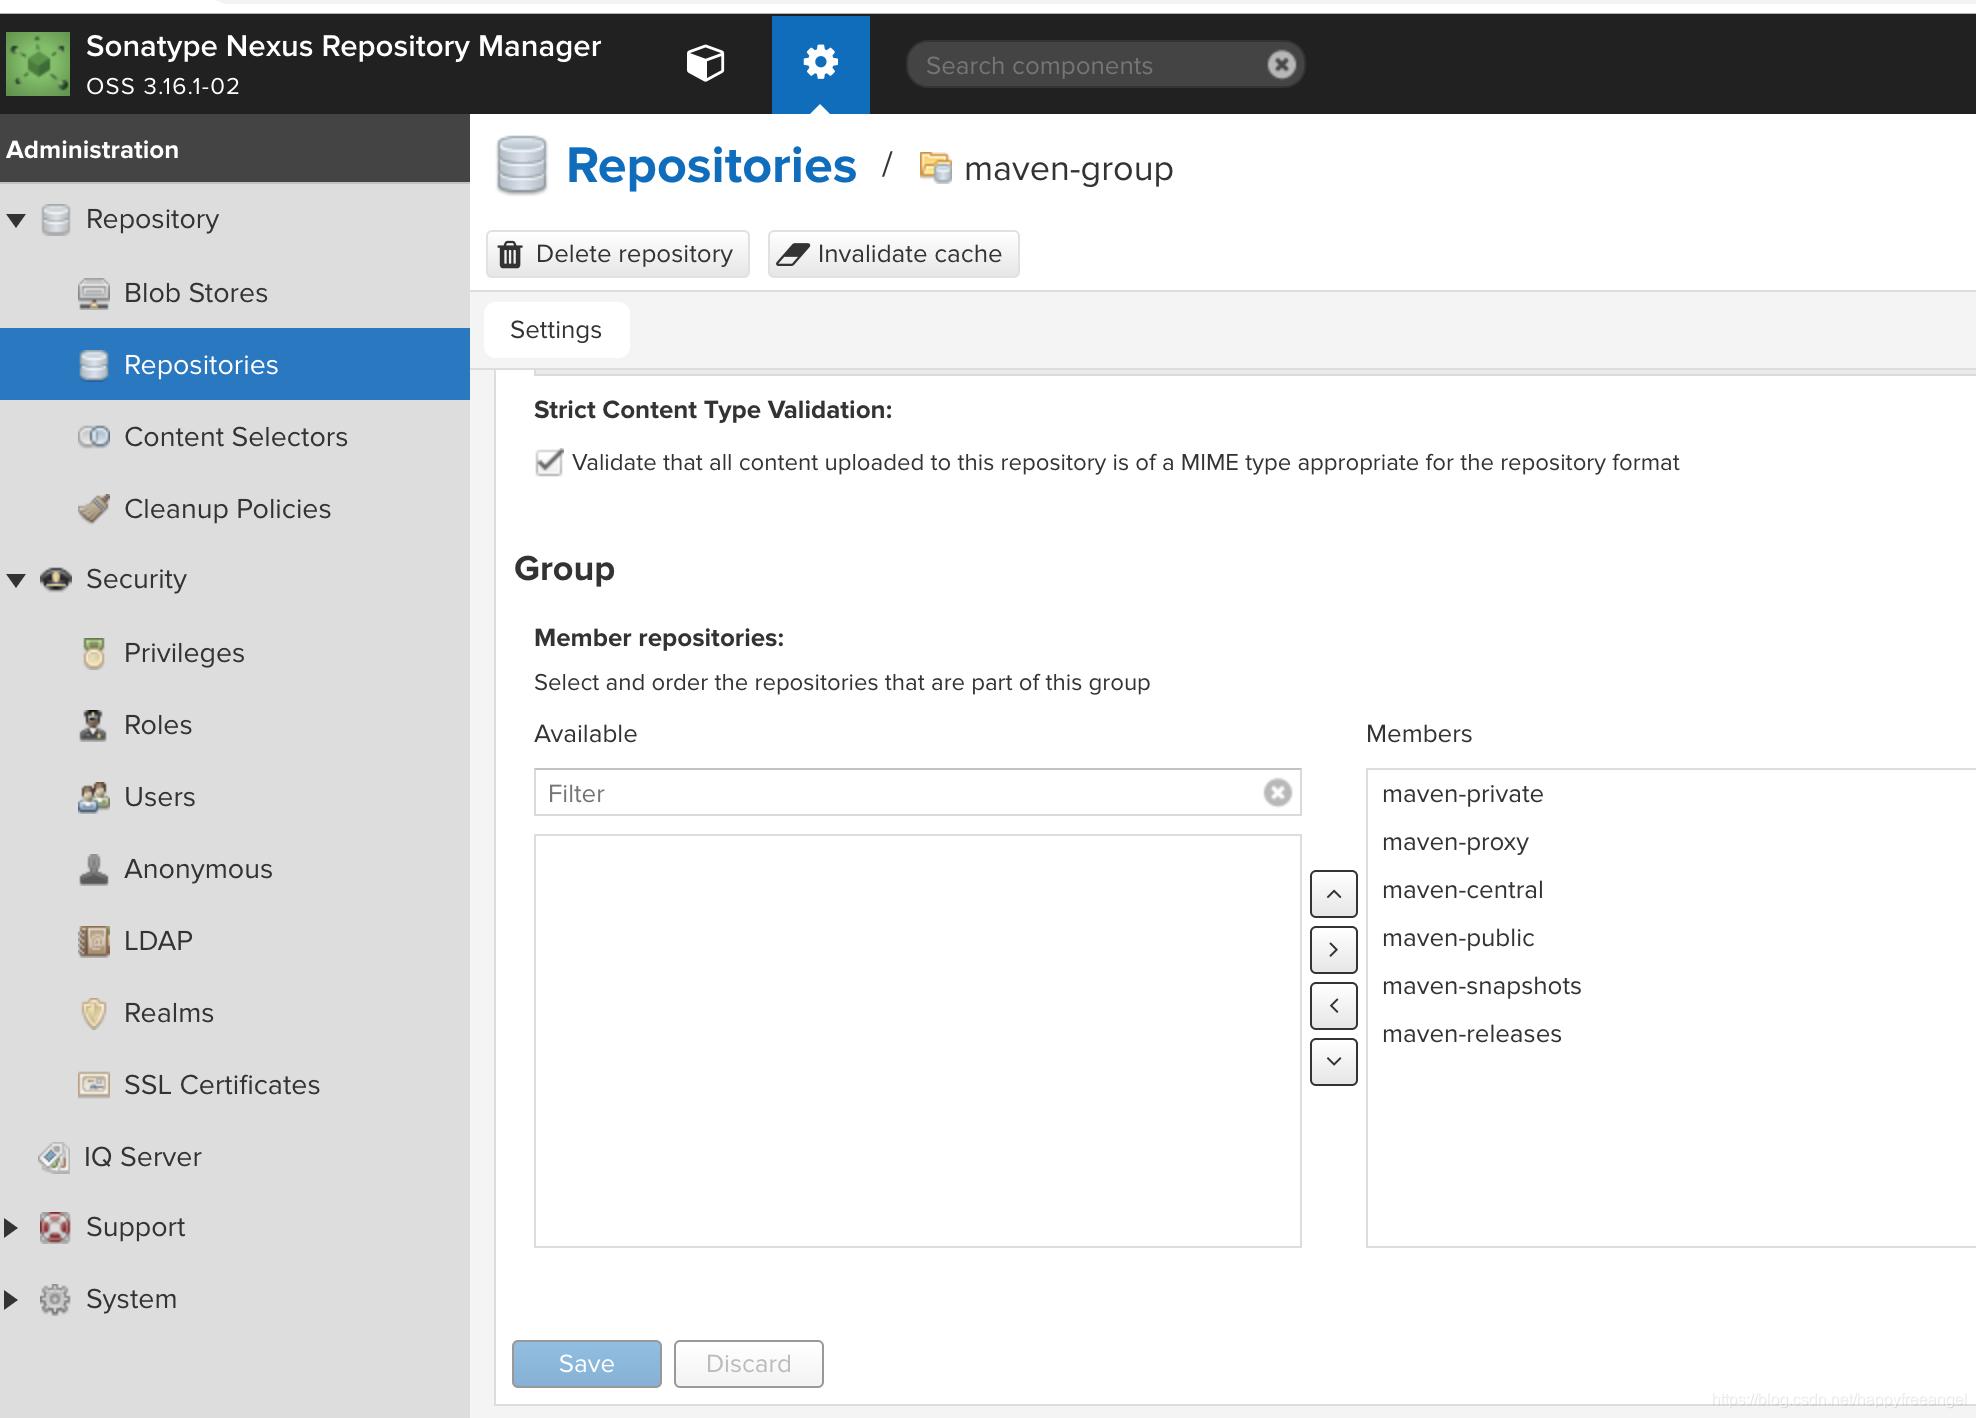Screen dimensions: 1976x1418
Task: Open Roles under Security
Action: (x=235, y=725)
